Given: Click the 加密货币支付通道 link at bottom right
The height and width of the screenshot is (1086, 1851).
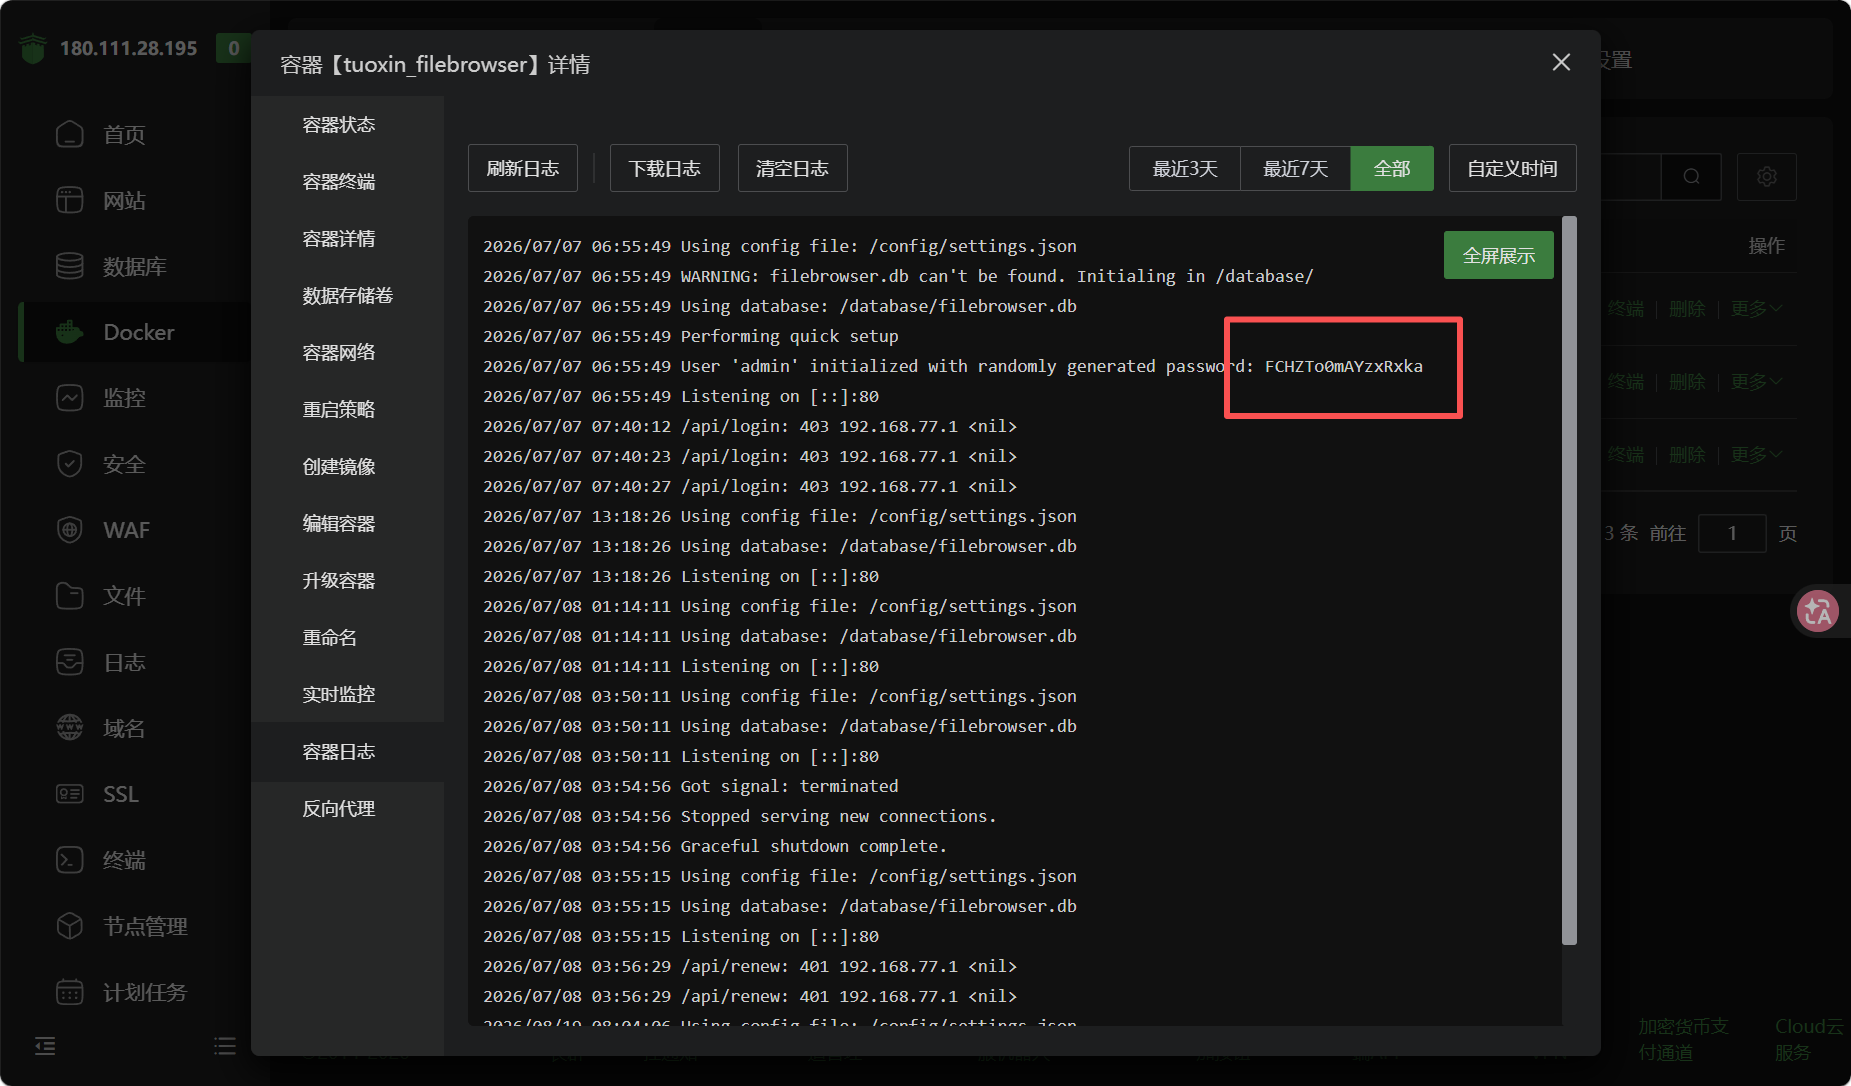Looking at the screenshot, I should pyautogui.click(x=1683, y=1040).
